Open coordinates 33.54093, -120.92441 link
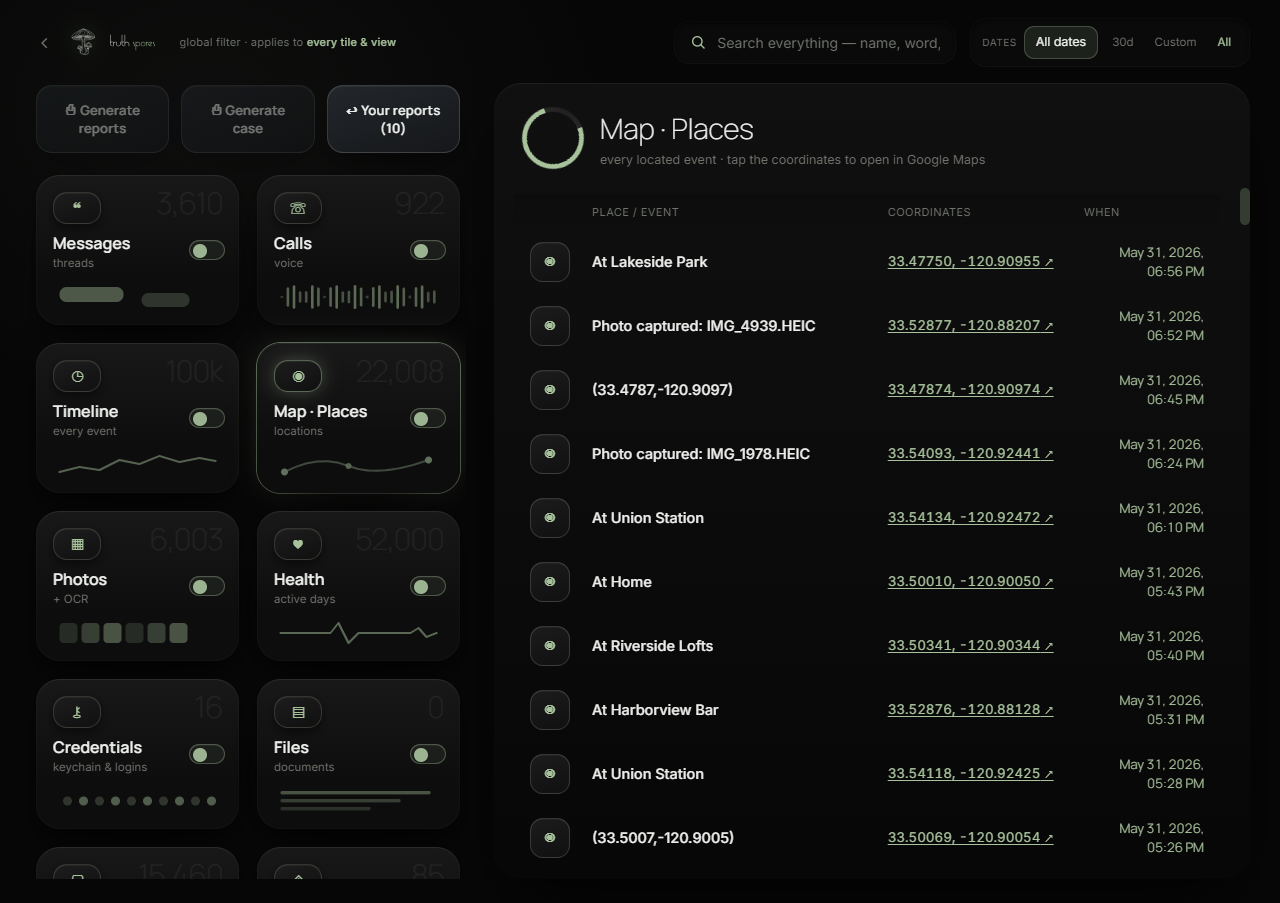This screenshot has width=1280, height=903. coord(970,454)
